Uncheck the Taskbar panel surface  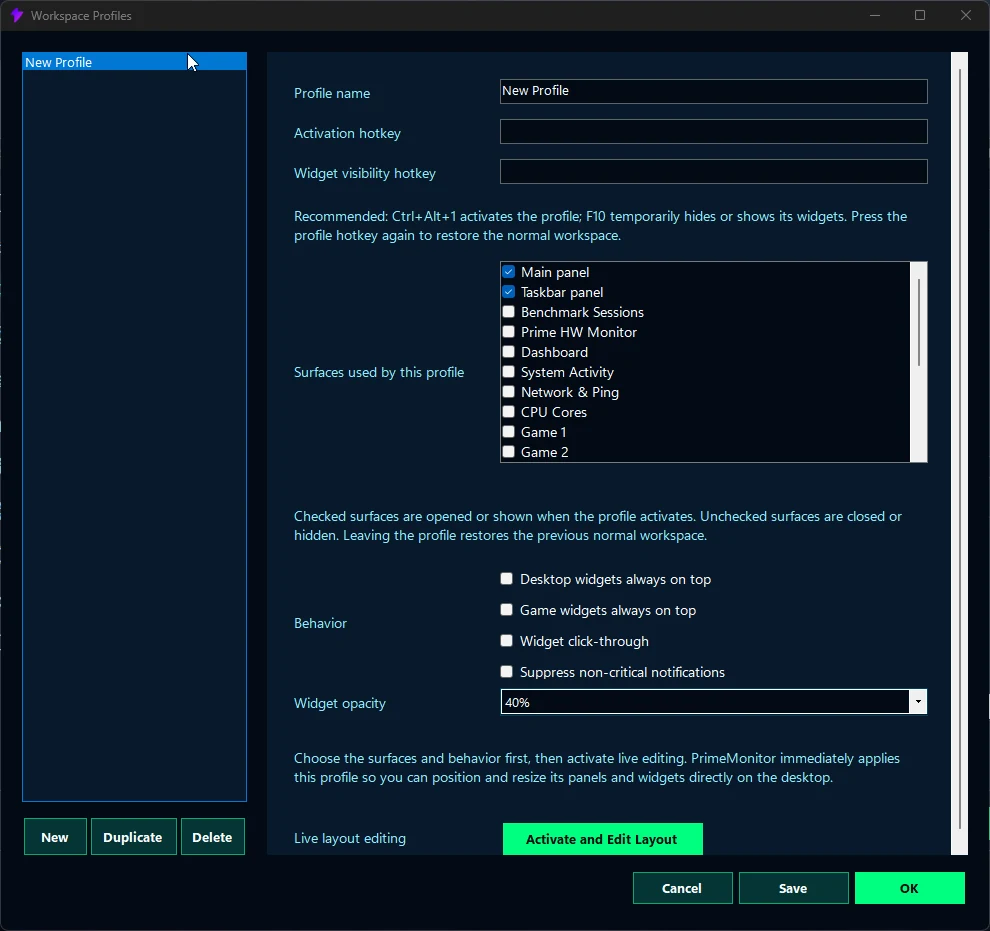click(508, 292)
